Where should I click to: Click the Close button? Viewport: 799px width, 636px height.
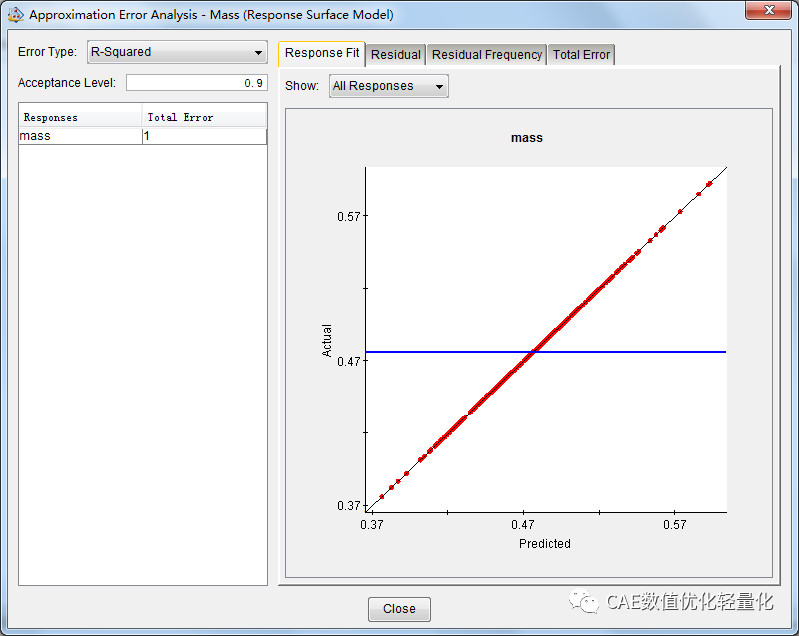tap(399, 609)
